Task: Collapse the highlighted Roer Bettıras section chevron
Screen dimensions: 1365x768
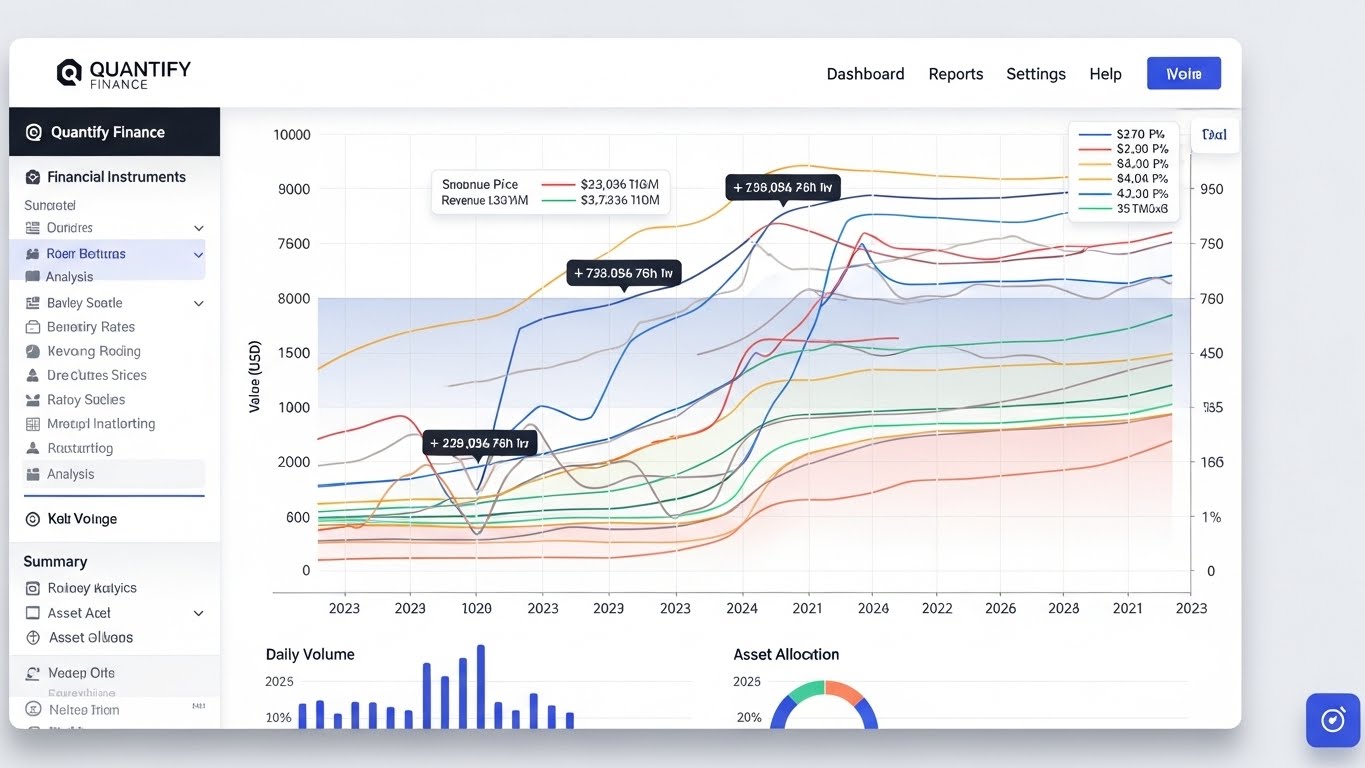Action: click(x=198, y=255)
